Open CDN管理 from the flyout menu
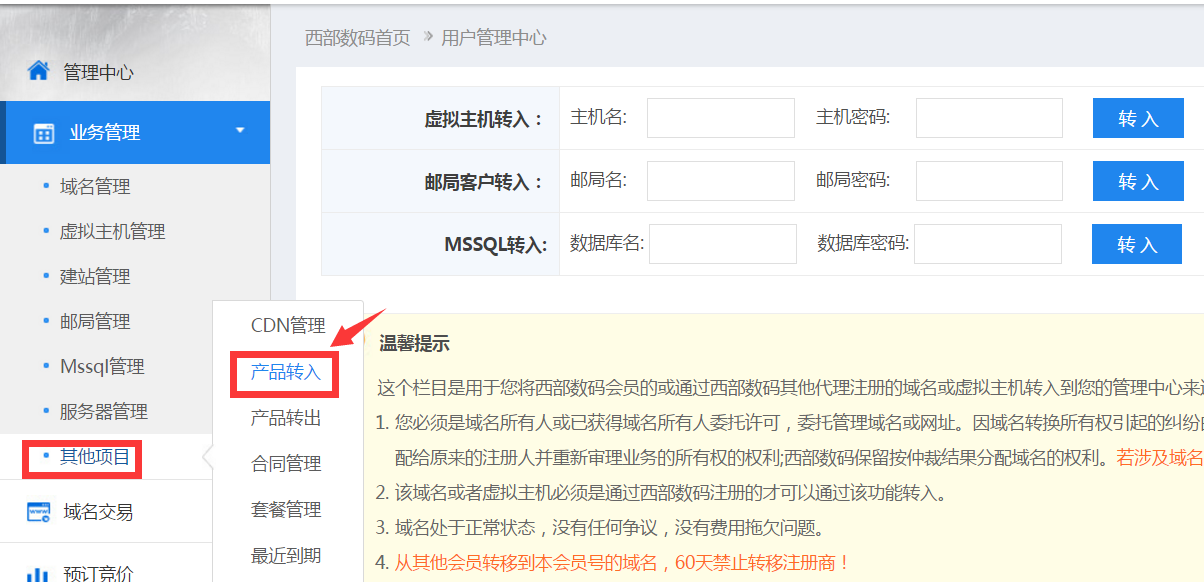The image size is (1204, 582). coord(288,326)
